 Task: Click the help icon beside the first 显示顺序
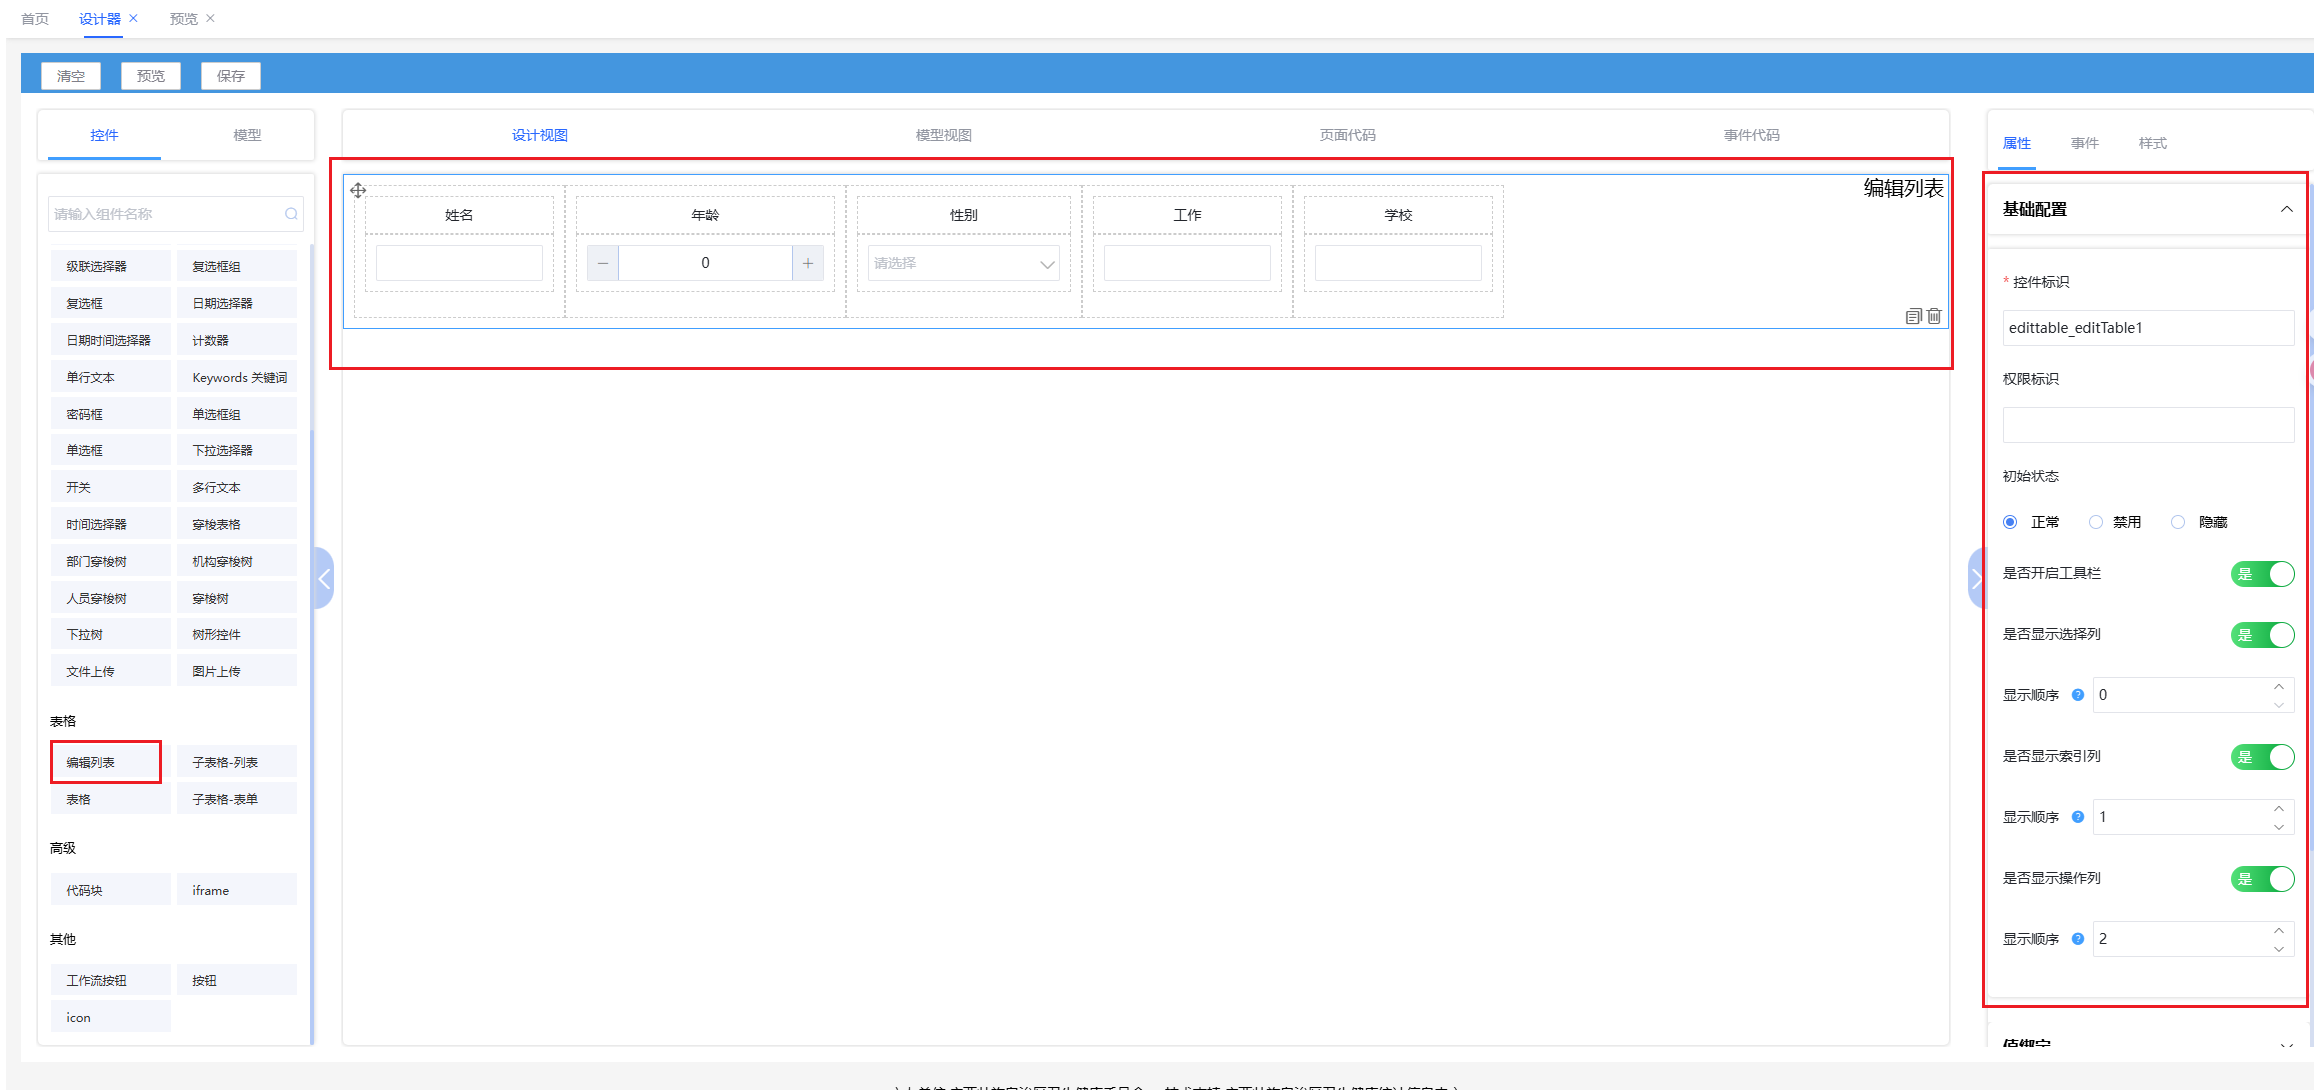click(x=2078, y=695)
